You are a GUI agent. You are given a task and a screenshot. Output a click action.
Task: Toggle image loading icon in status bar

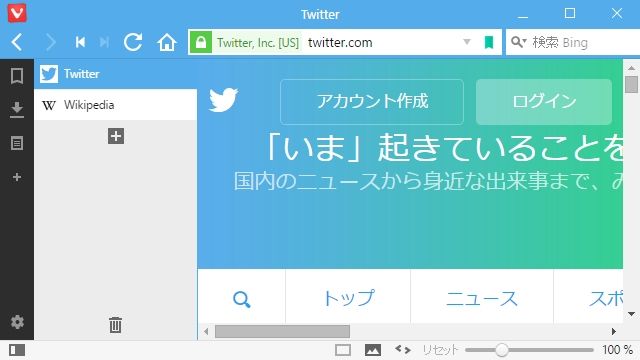click(x=373, y=350)
